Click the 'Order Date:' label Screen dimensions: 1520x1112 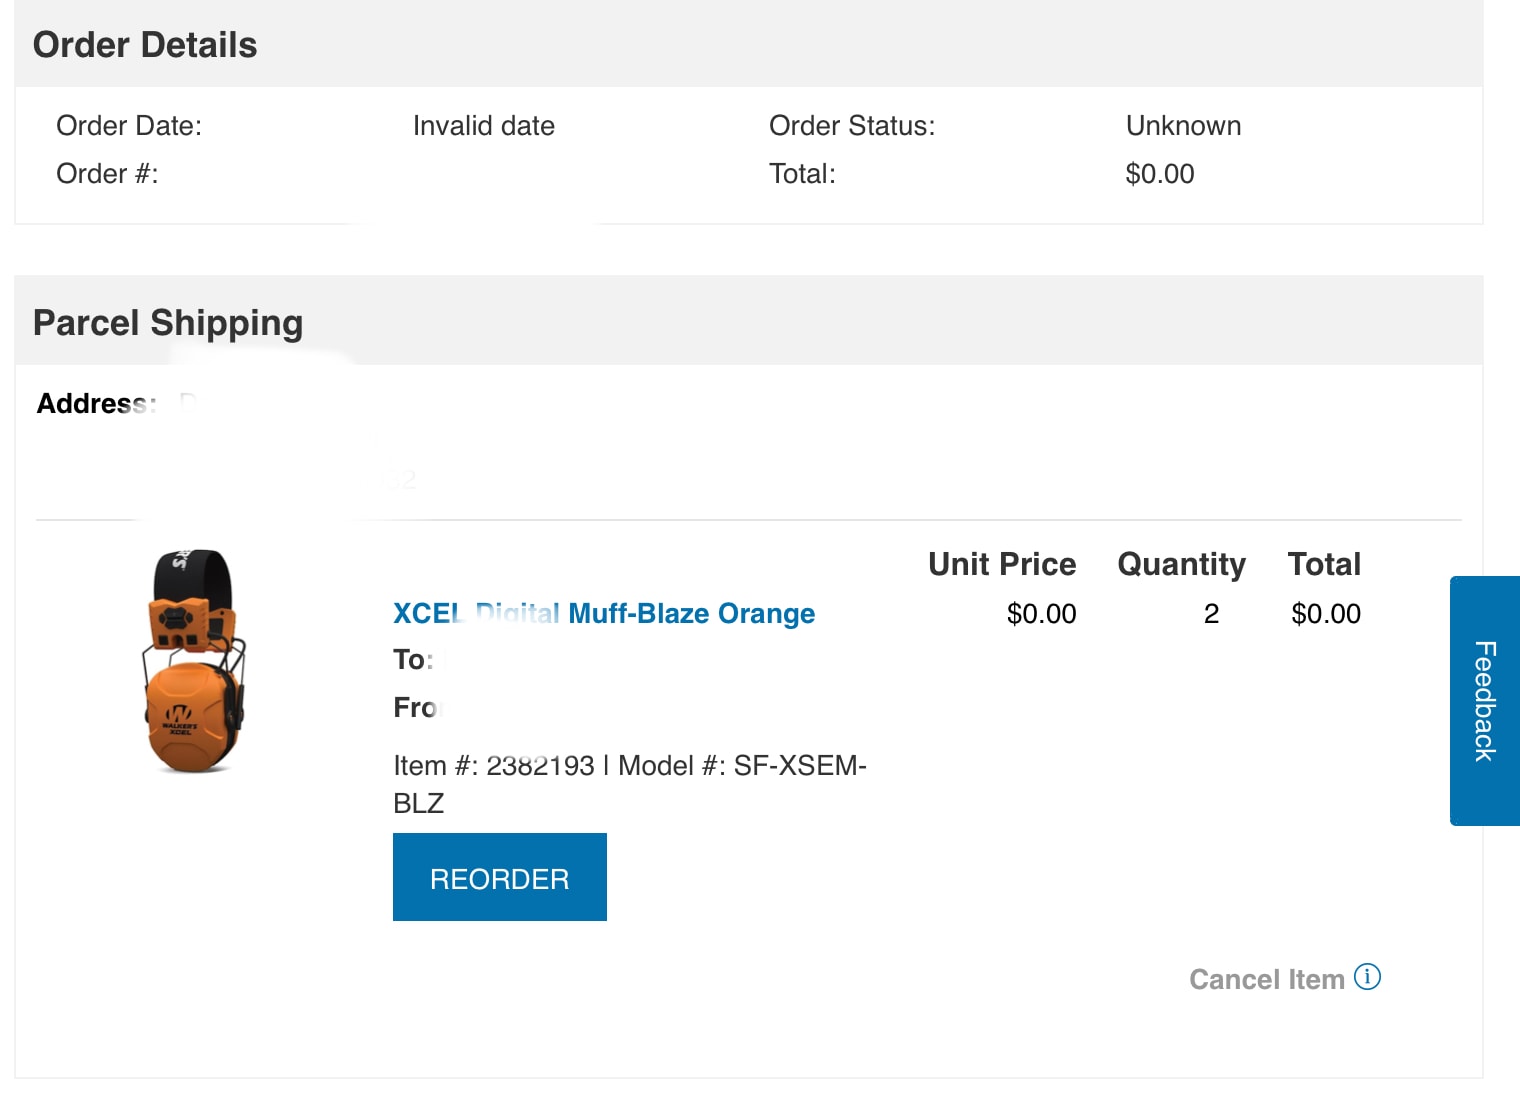click(129, 126)
